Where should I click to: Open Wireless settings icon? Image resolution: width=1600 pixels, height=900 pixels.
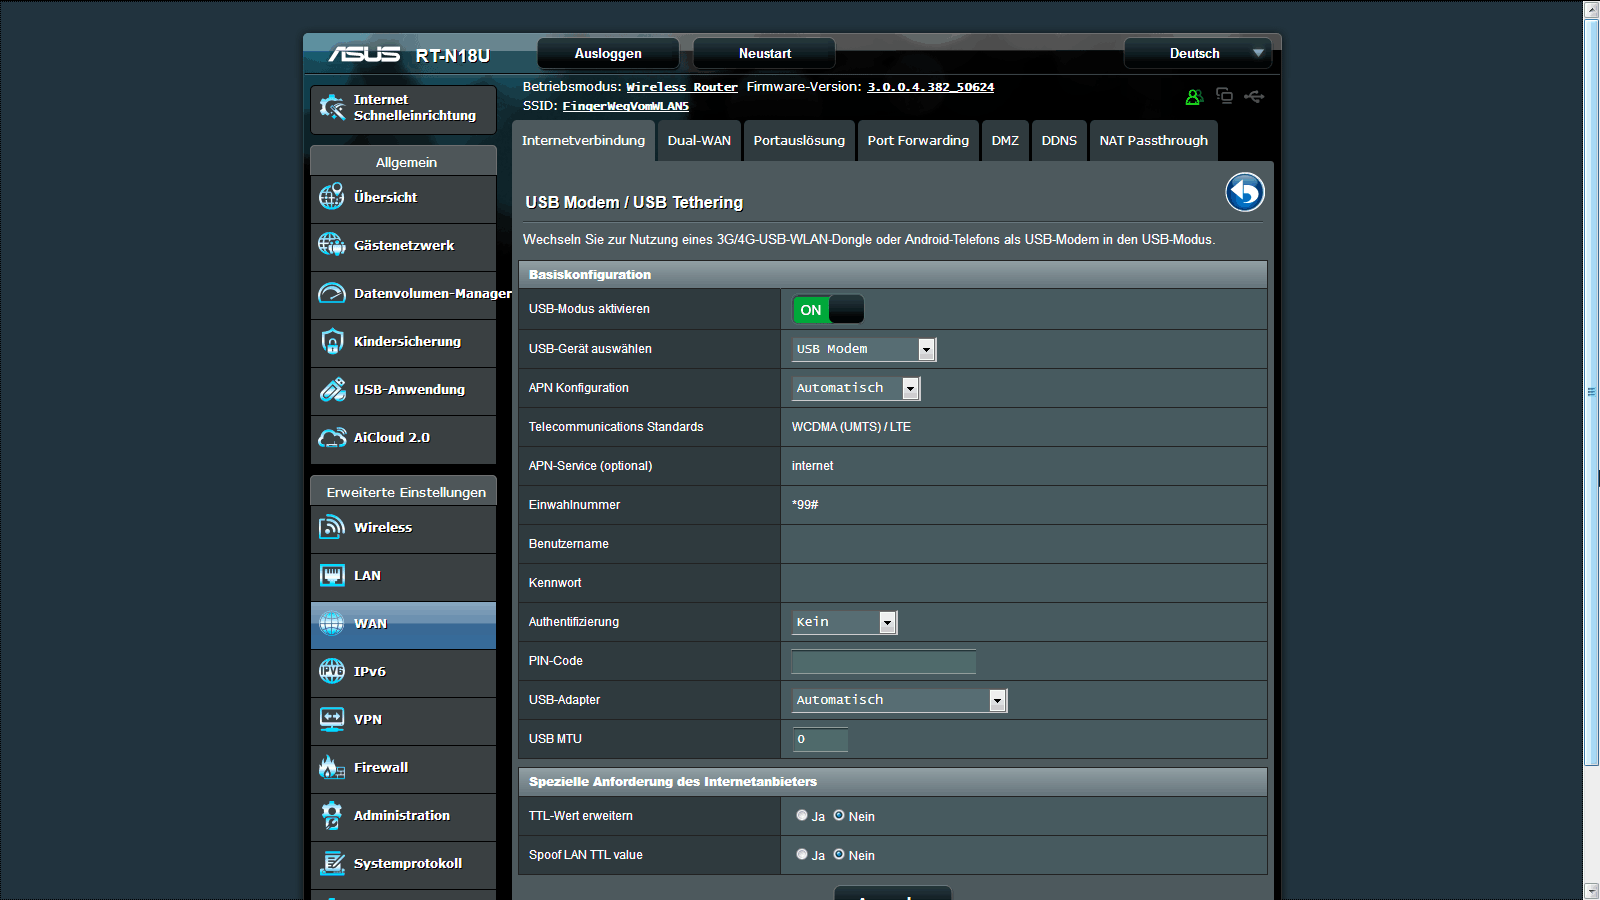click(x=332, y=527)
